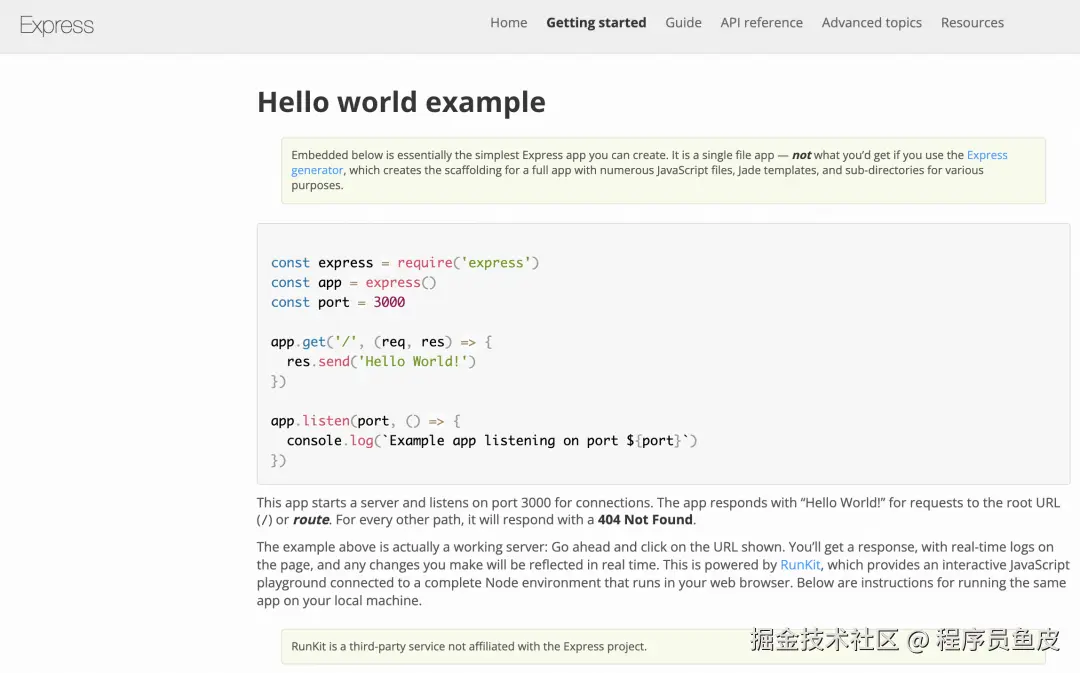Click the res.send('Hello World!') line
This screenshot has width=1080, height=673.
pyautogui.click(x=381, y=361)
